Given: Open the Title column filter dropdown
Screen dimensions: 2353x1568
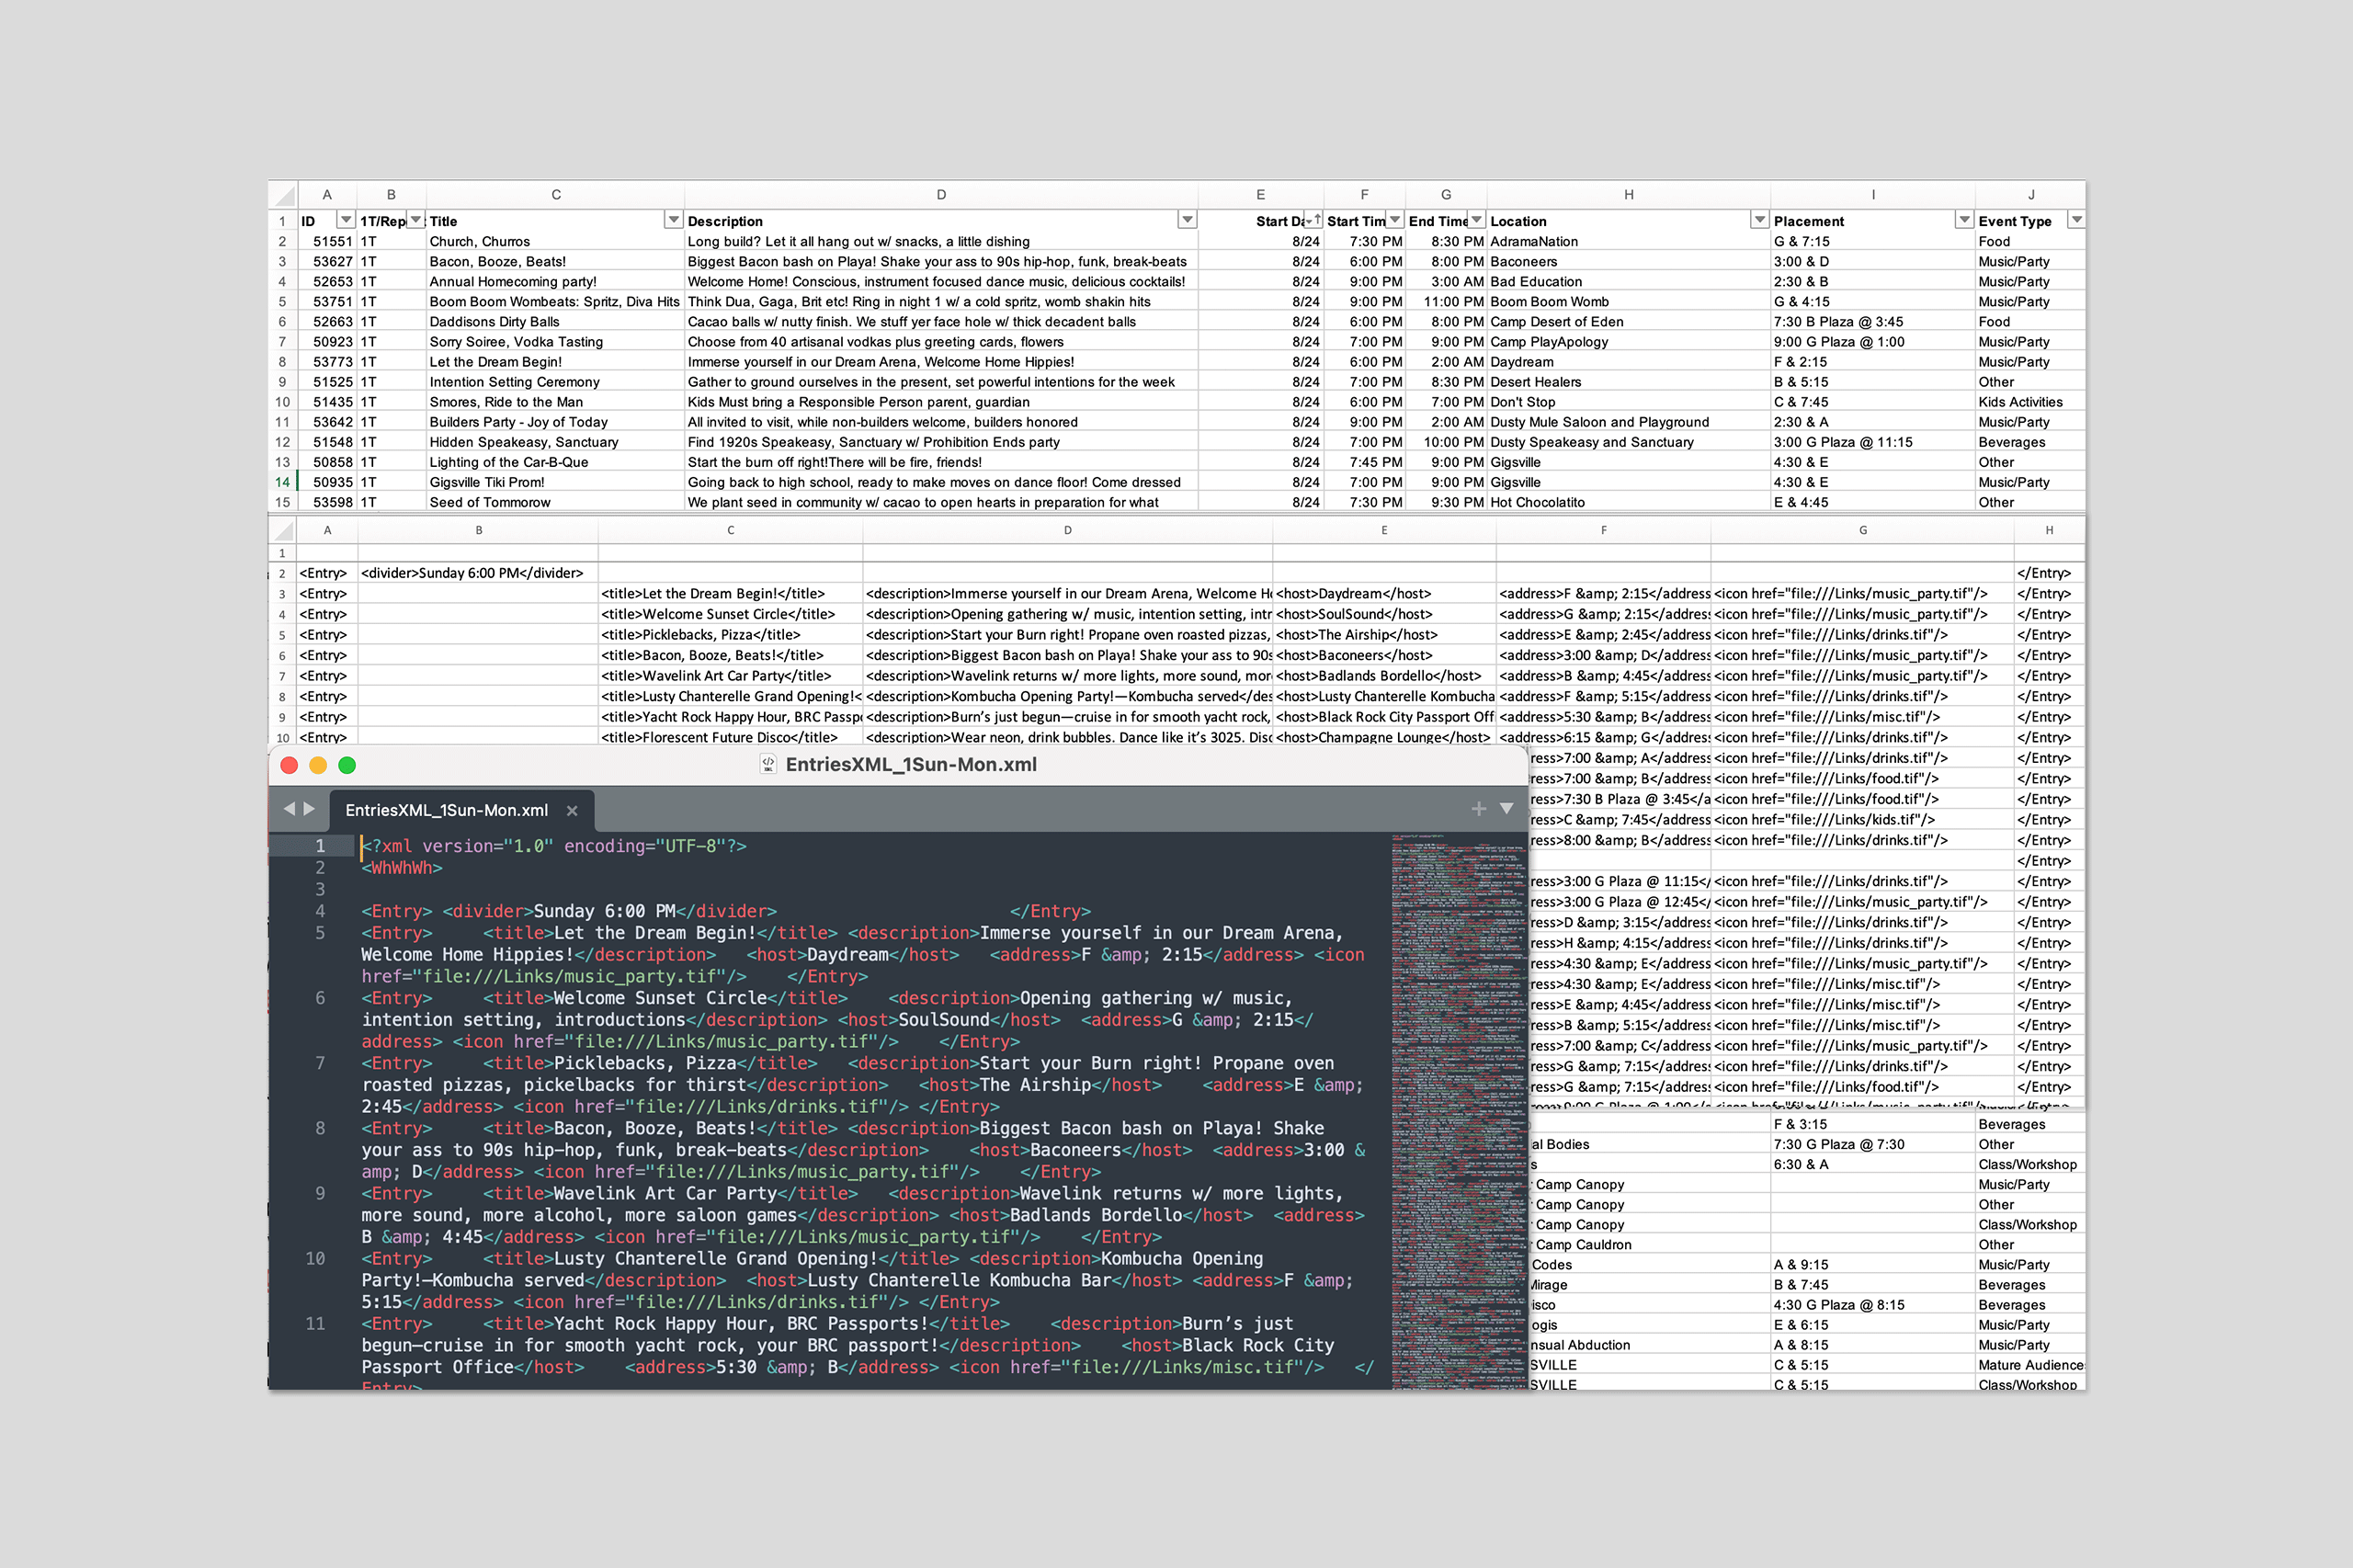Looking at the screenshot, I should coord(673,220).
